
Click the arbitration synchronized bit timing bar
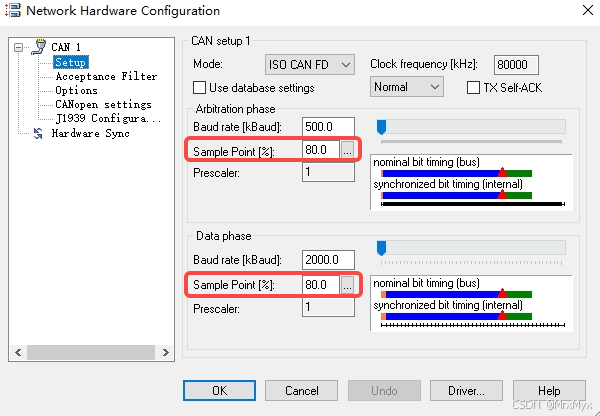point(457,195)
